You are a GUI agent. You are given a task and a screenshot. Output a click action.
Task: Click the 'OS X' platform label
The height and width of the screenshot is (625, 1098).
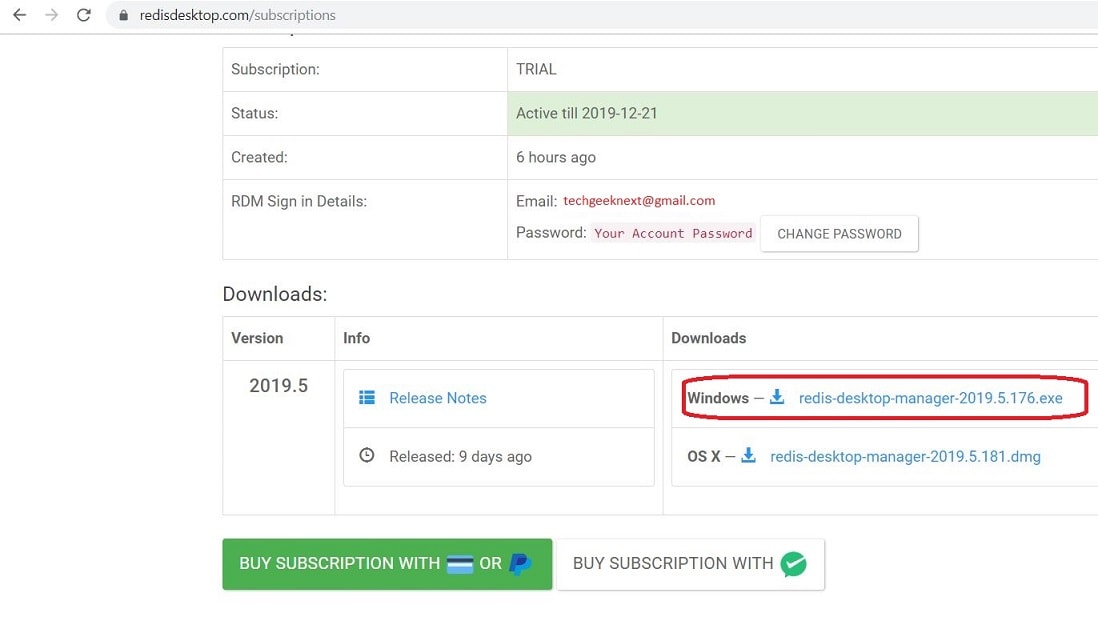[x=704, y=456]
